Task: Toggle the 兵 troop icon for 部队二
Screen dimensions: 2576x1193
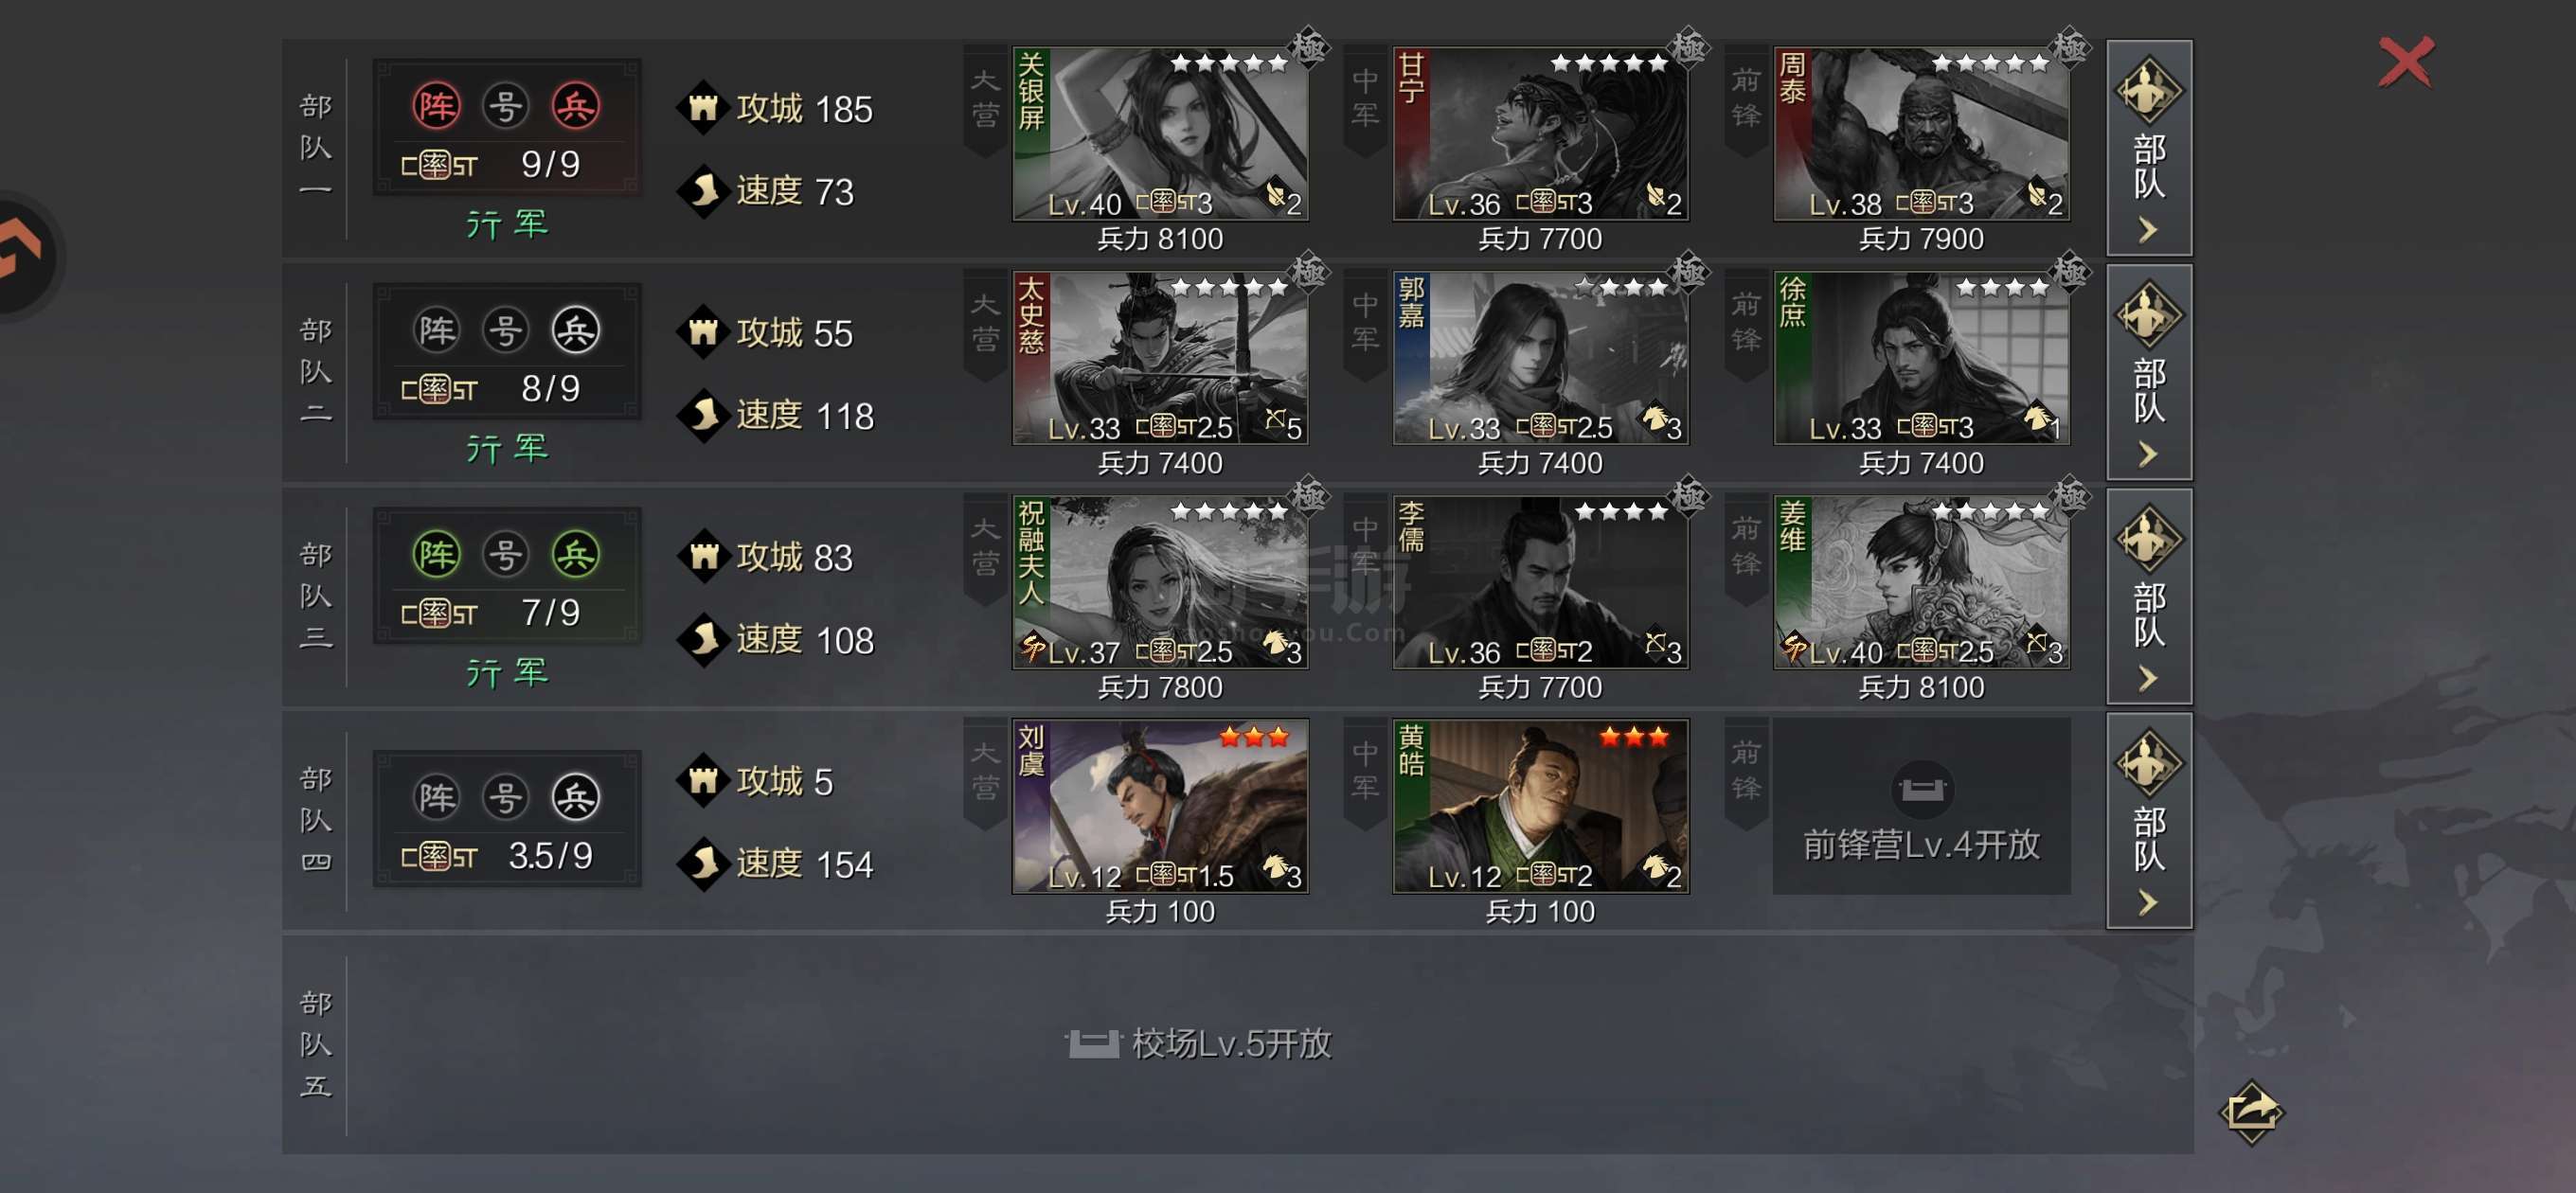Action: [575, 330]
